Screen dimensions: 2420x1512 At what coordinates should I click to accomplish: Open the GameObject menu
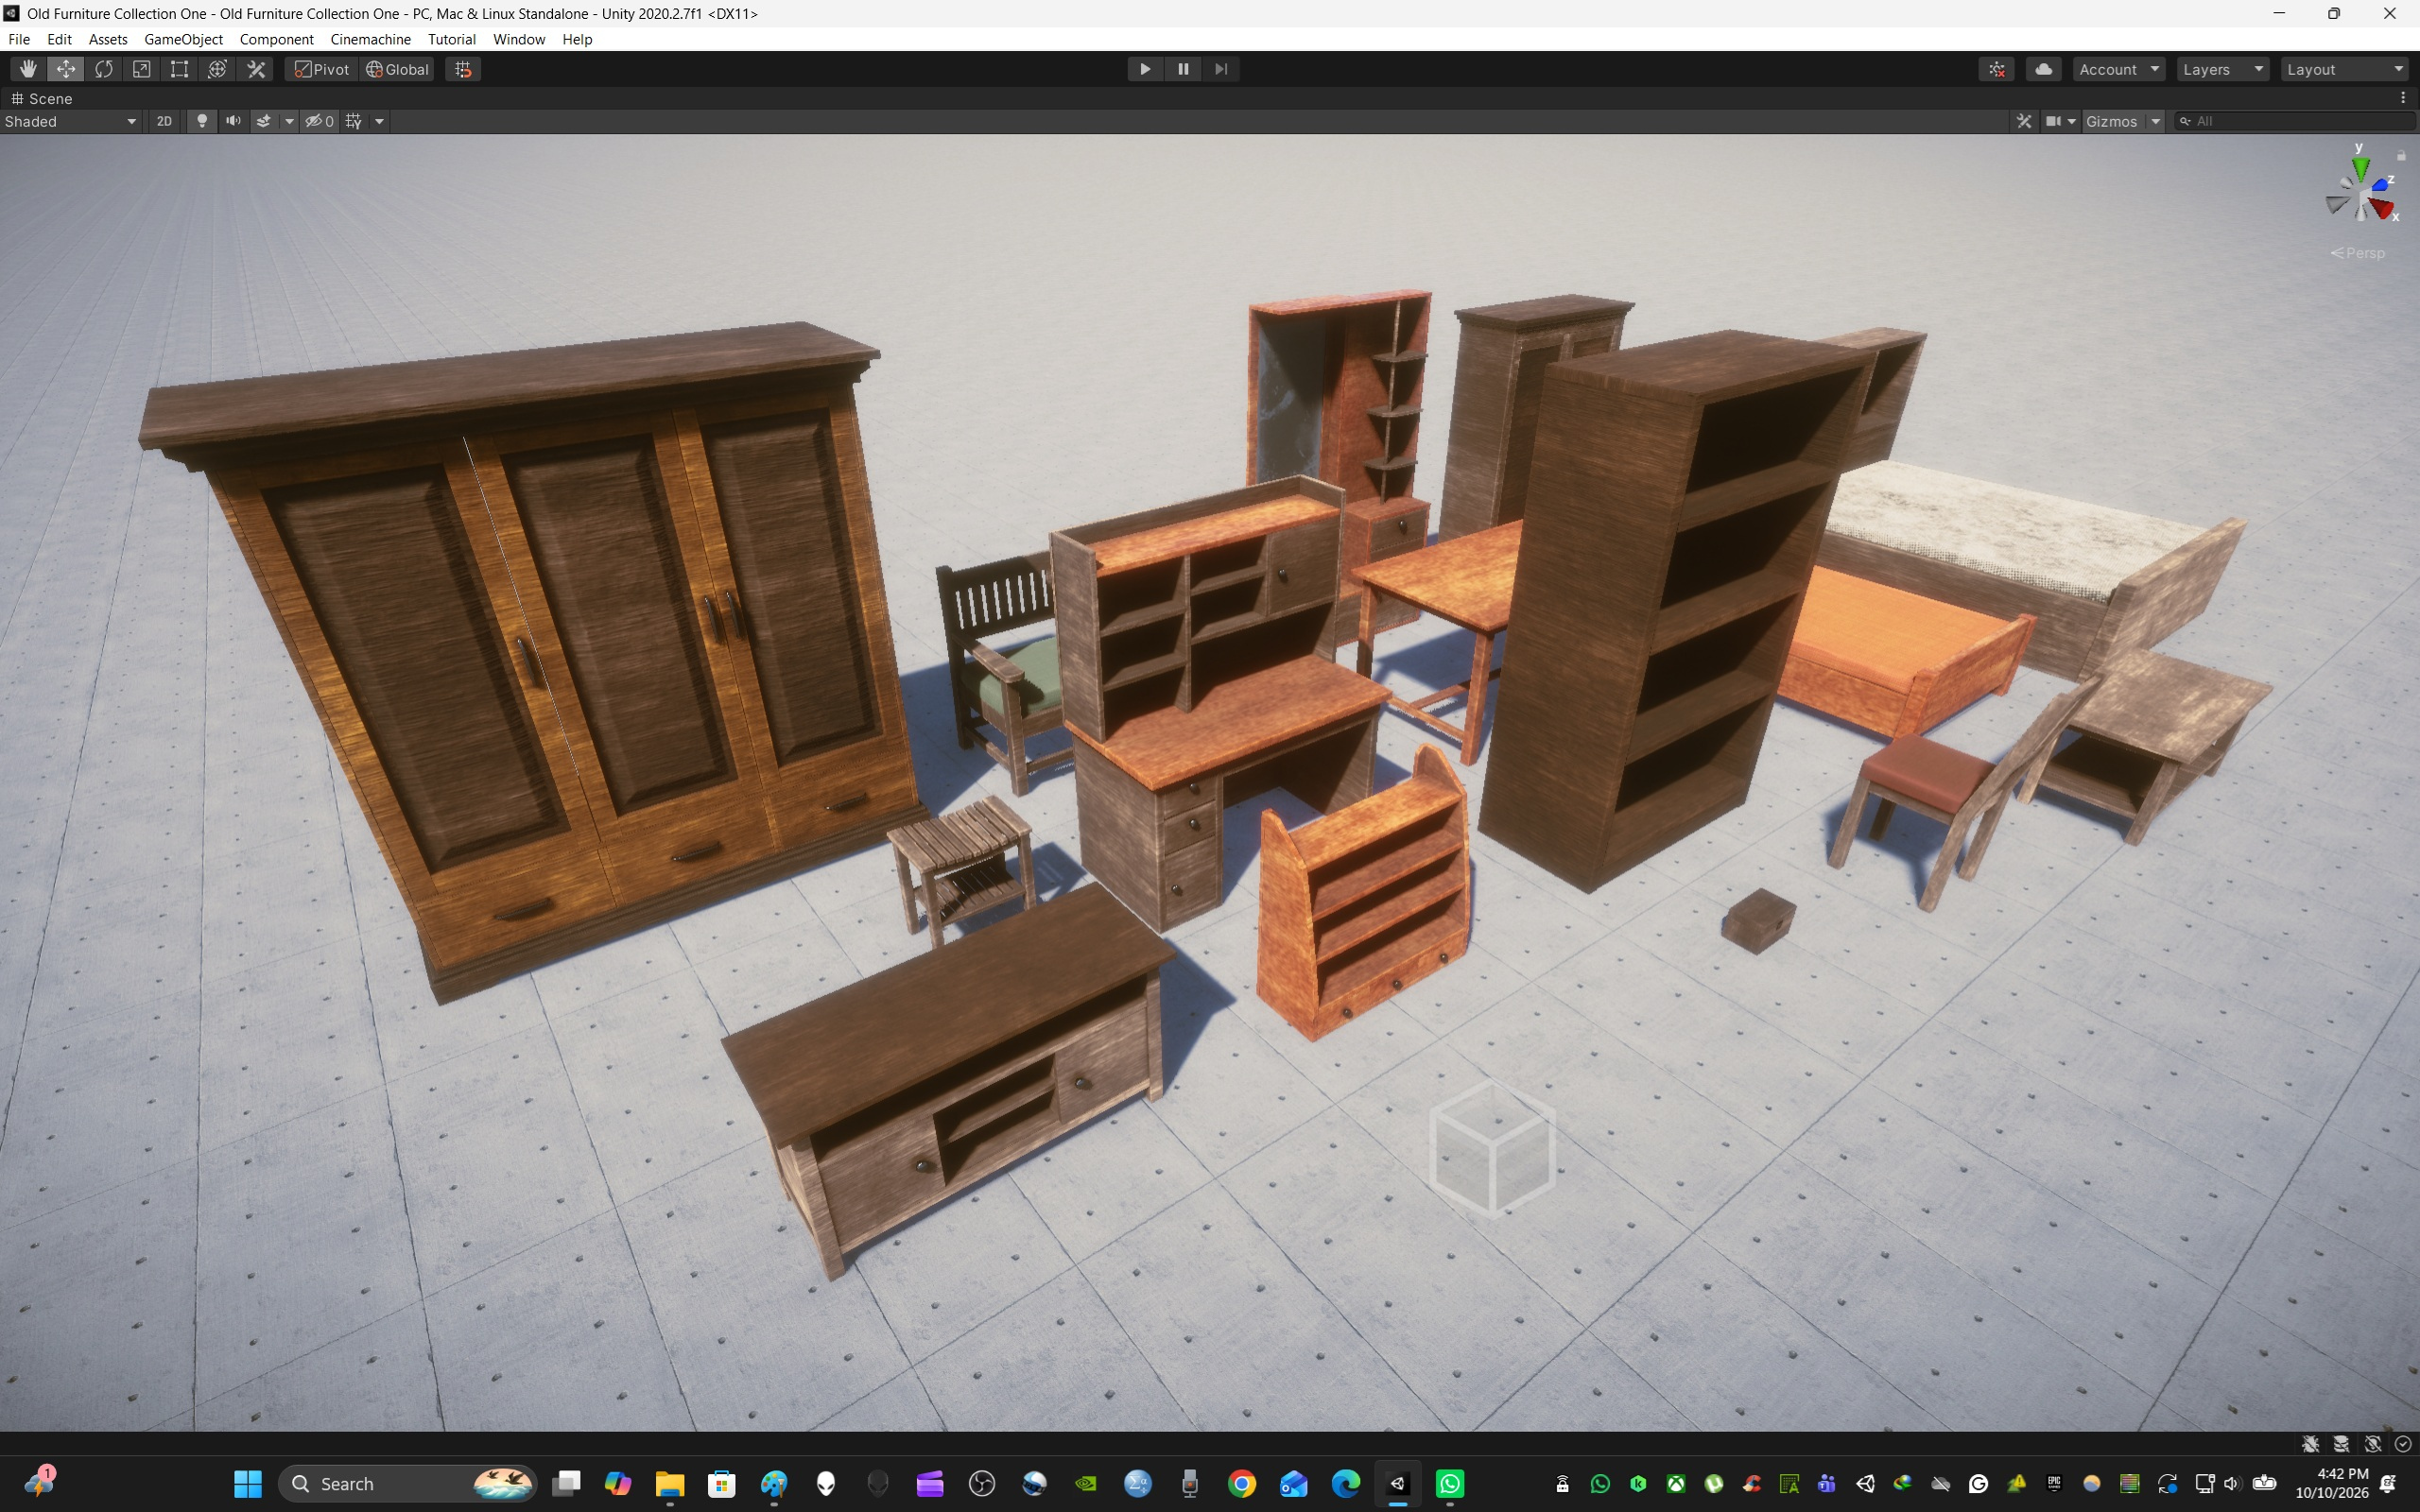tap(183, 39)
